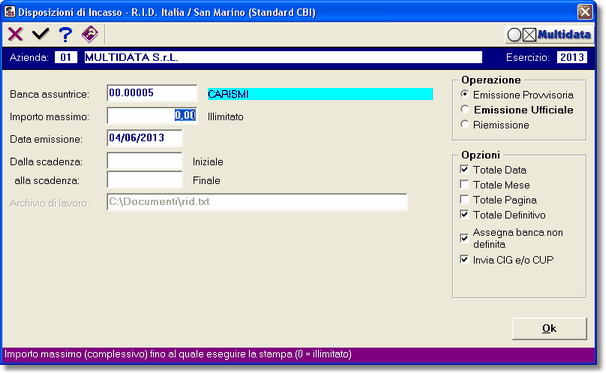The width and height of the screenshot is (606, 374).
Task: Click the purple diamond book toolbar icon
Action: (90, 34)
